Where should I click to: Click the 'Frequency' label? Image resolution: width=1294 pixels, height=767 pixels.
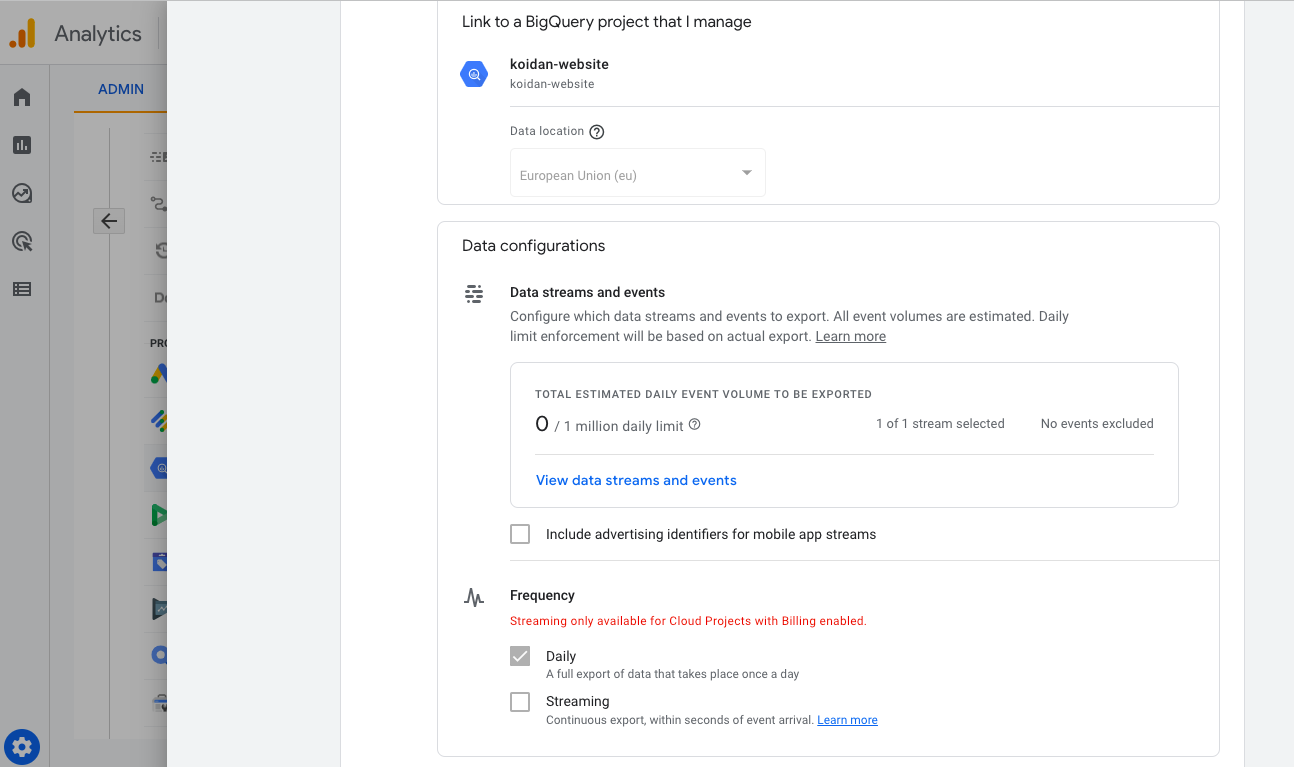coord(542,595)
